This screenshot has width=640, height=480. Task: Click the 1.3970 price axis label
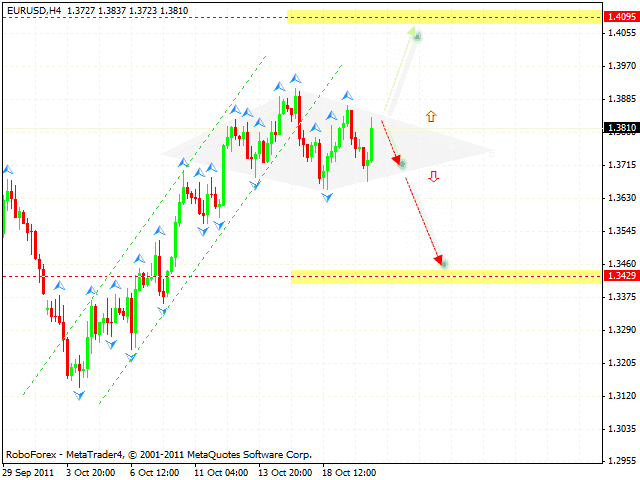[622, 66]
